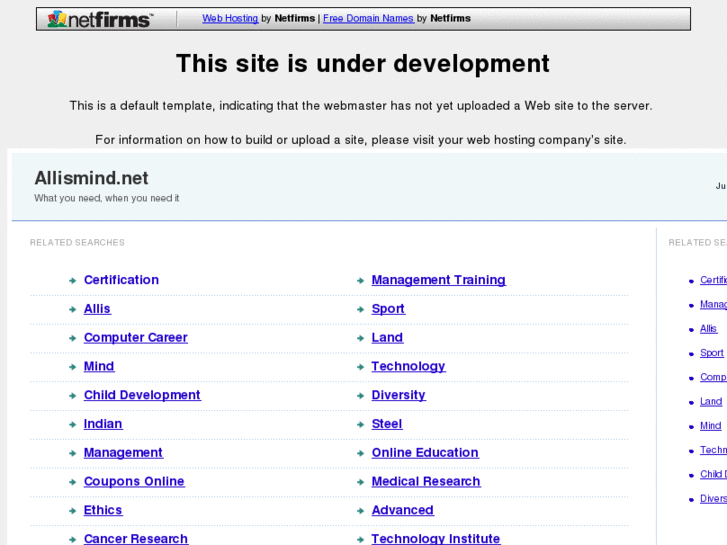Click the Allismind.net site title
This screenshot has width=727, height=545.
[91, 178]
